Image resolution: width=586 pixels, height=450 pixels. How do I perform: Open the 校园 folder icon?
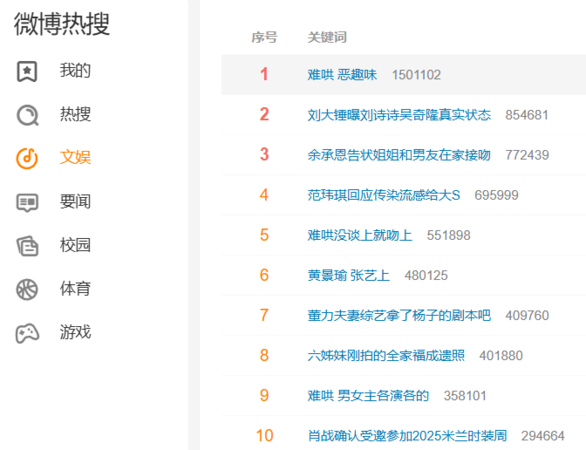(27, 246)
